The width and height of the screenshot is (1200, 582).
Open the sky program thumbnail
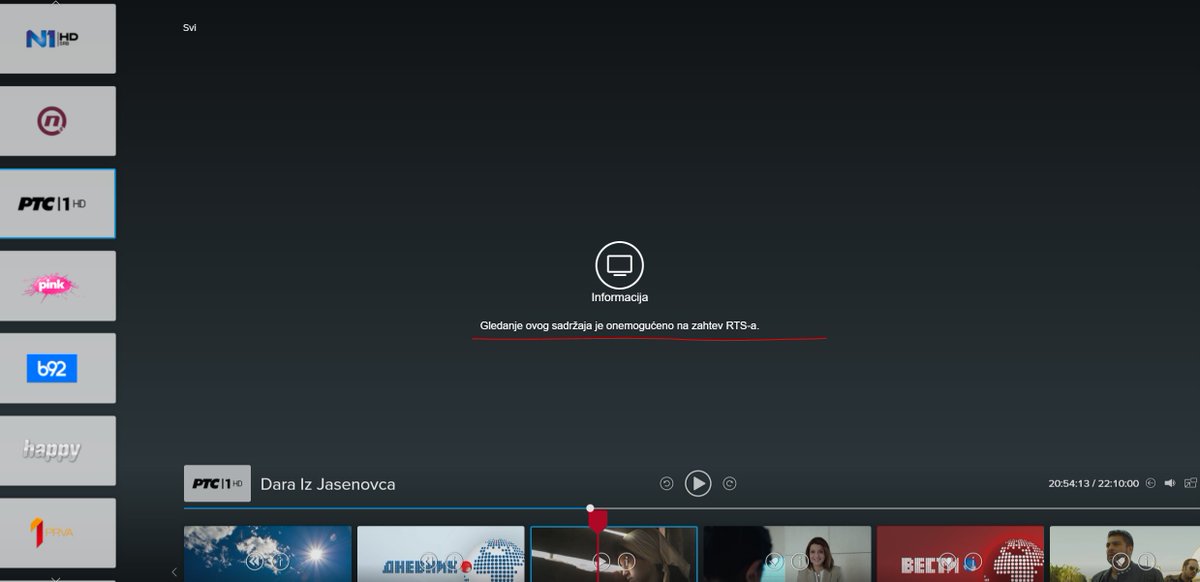tap(268, 554)
